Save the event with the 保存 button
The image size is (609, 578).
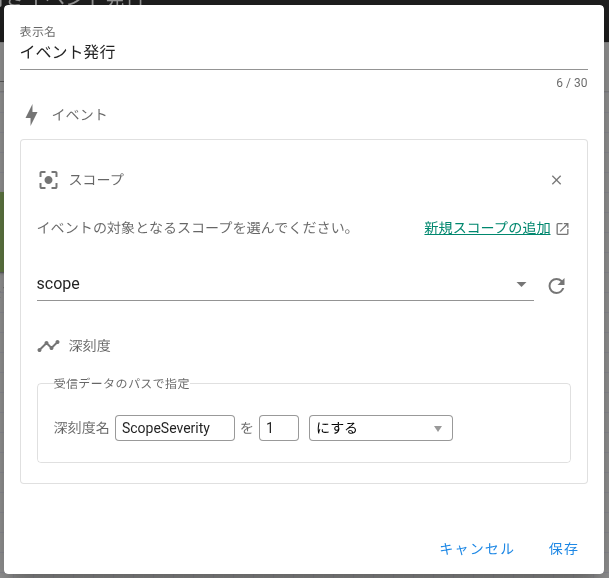pos(563,549)
